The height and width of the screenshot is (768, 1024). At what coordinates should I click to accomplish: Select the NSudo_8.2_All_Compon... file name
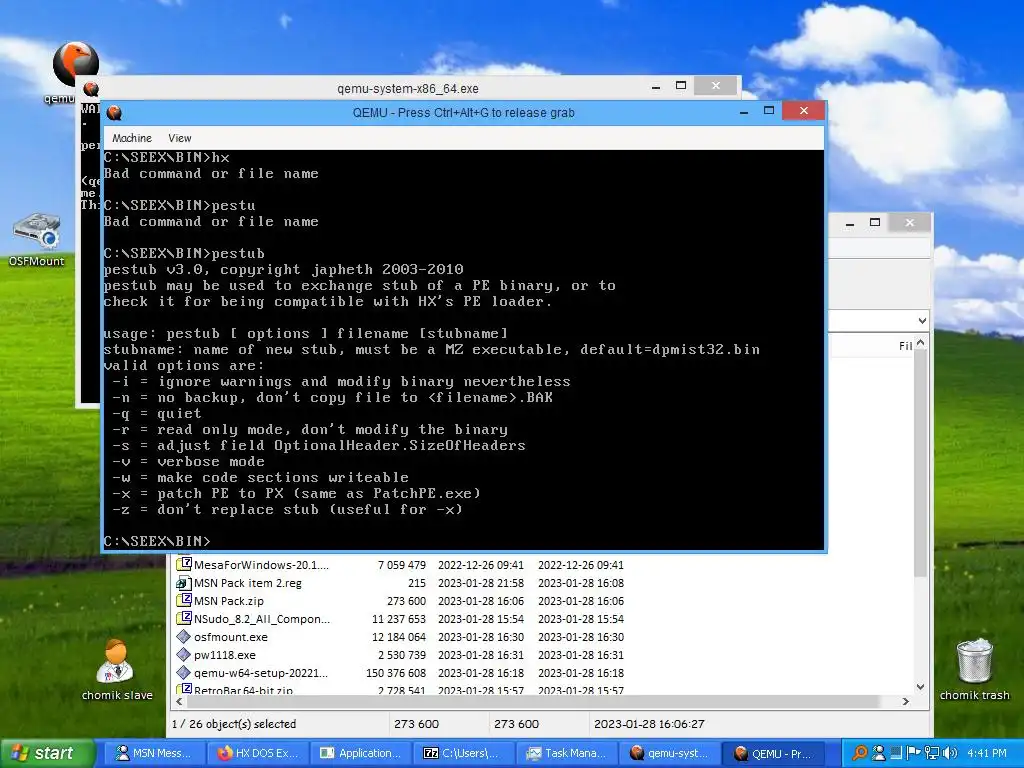pyautogui.click(x=262, y=619)
